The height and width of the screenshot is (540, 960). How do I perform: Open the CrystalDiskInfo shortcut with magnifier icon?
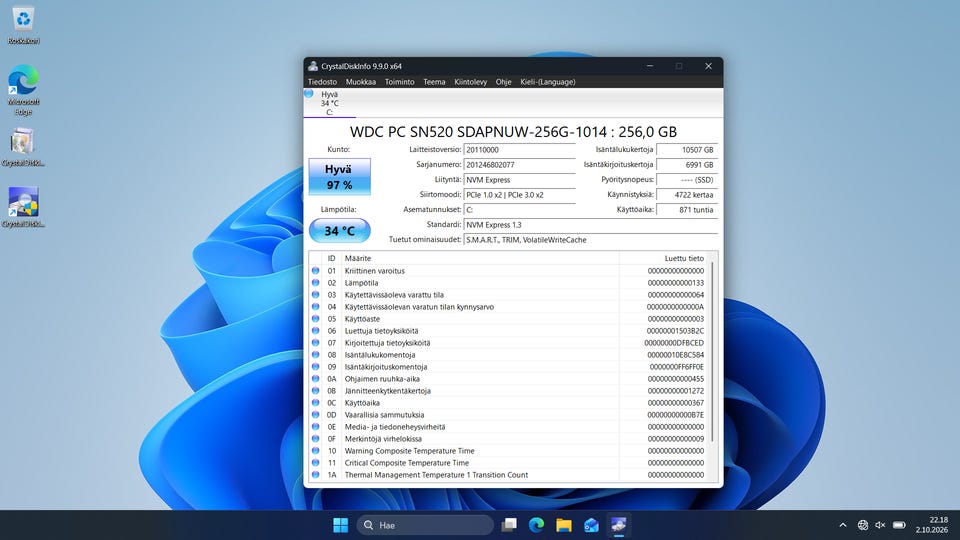coord(23,207)
